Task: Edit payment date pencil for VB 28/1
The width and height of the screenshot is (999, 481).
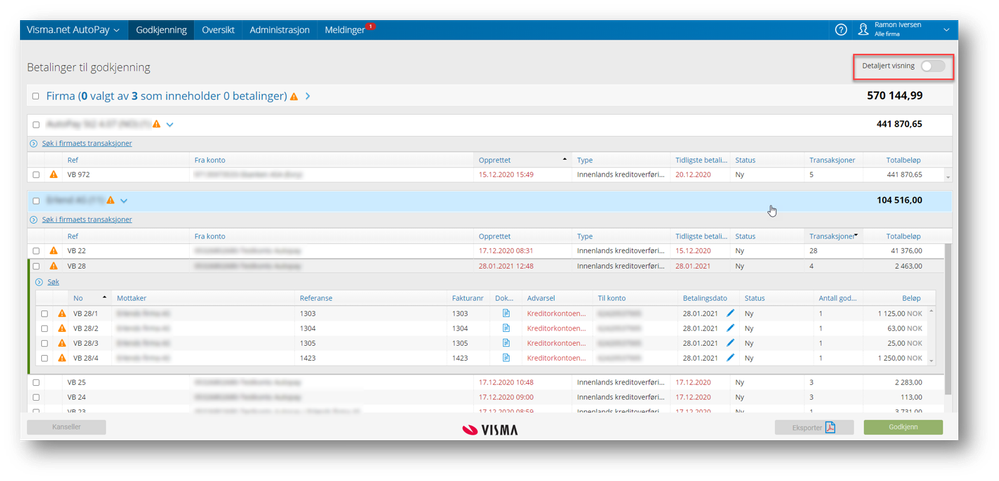Action: tap(730, 313)
